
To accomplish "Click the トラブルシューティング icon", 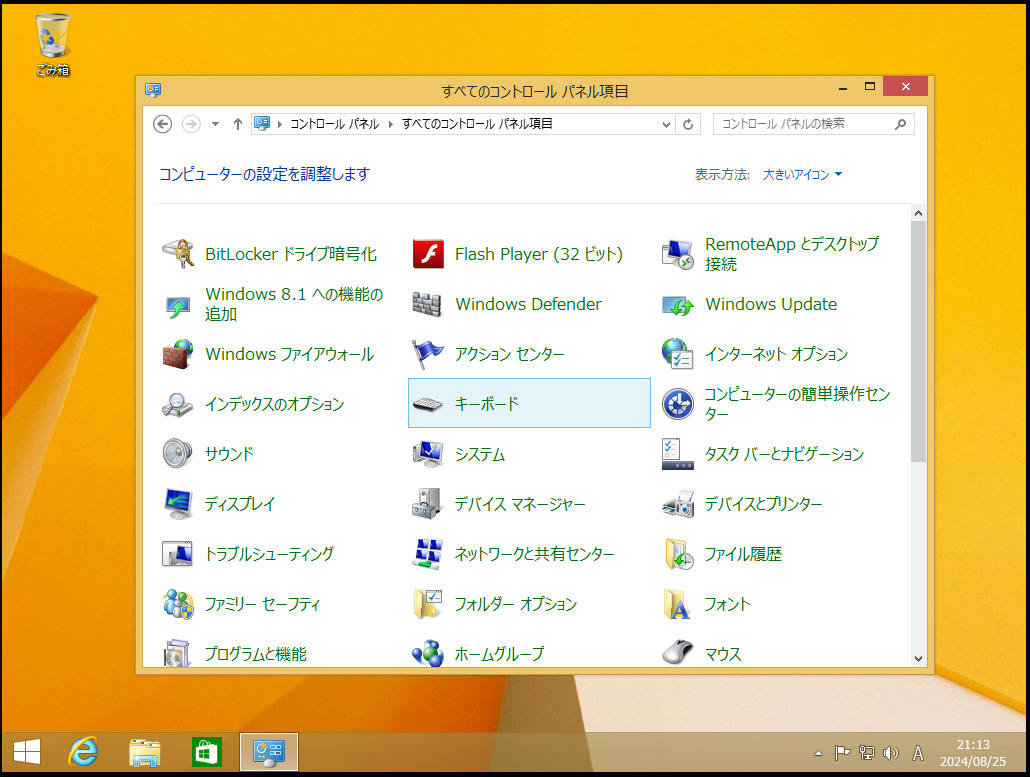I will 178,554.
